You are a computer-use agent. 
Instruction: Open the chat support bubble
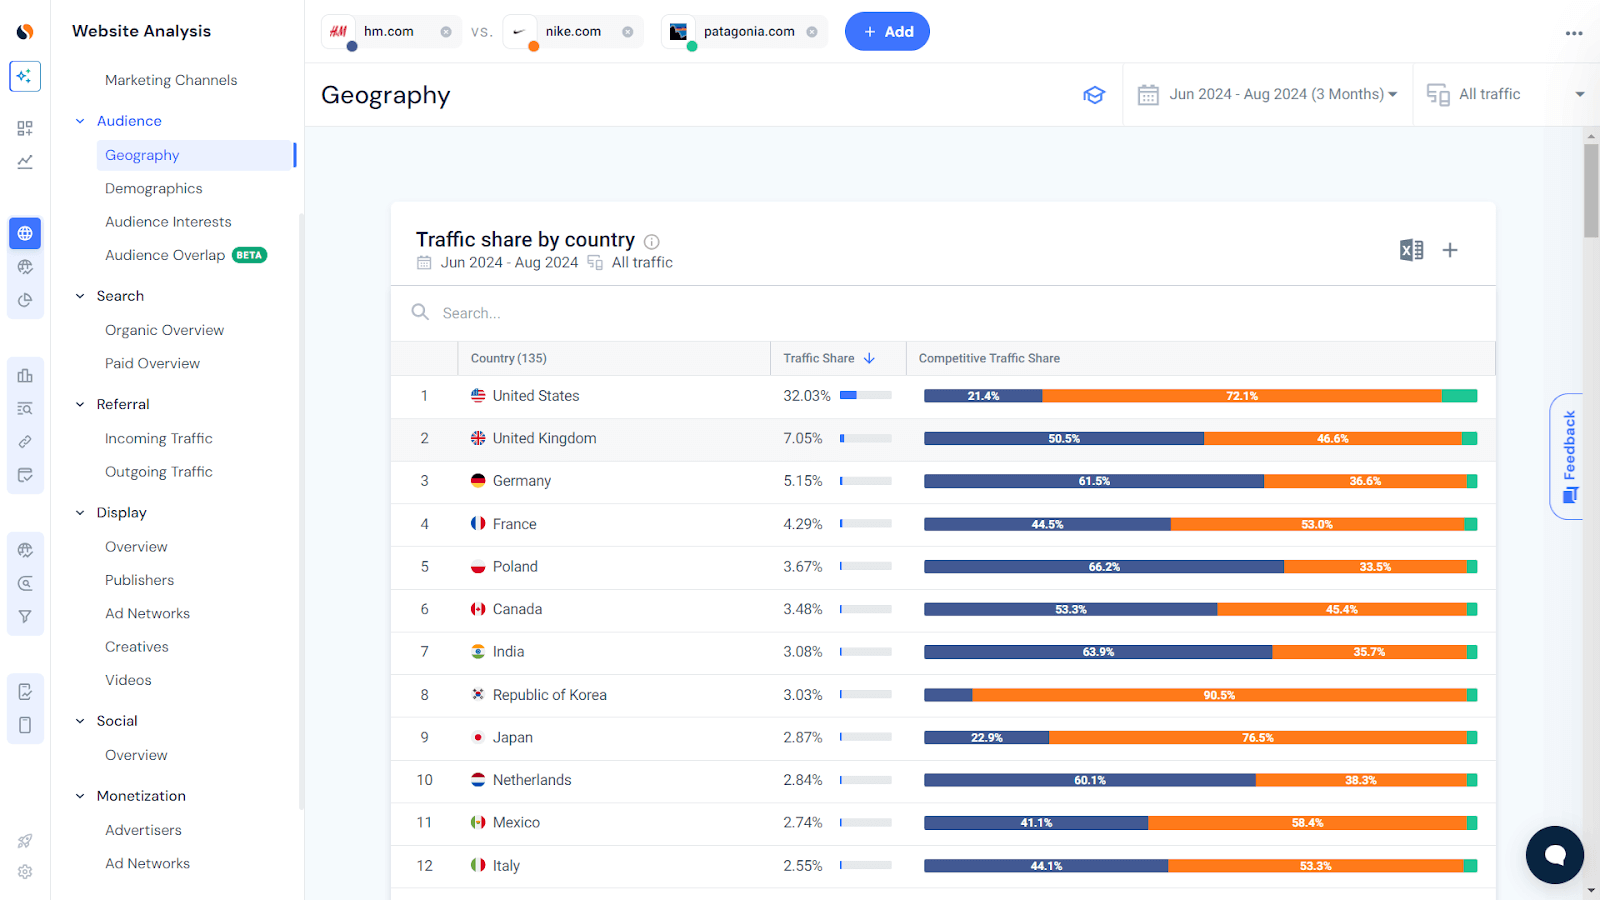[x=1554, y=855]
